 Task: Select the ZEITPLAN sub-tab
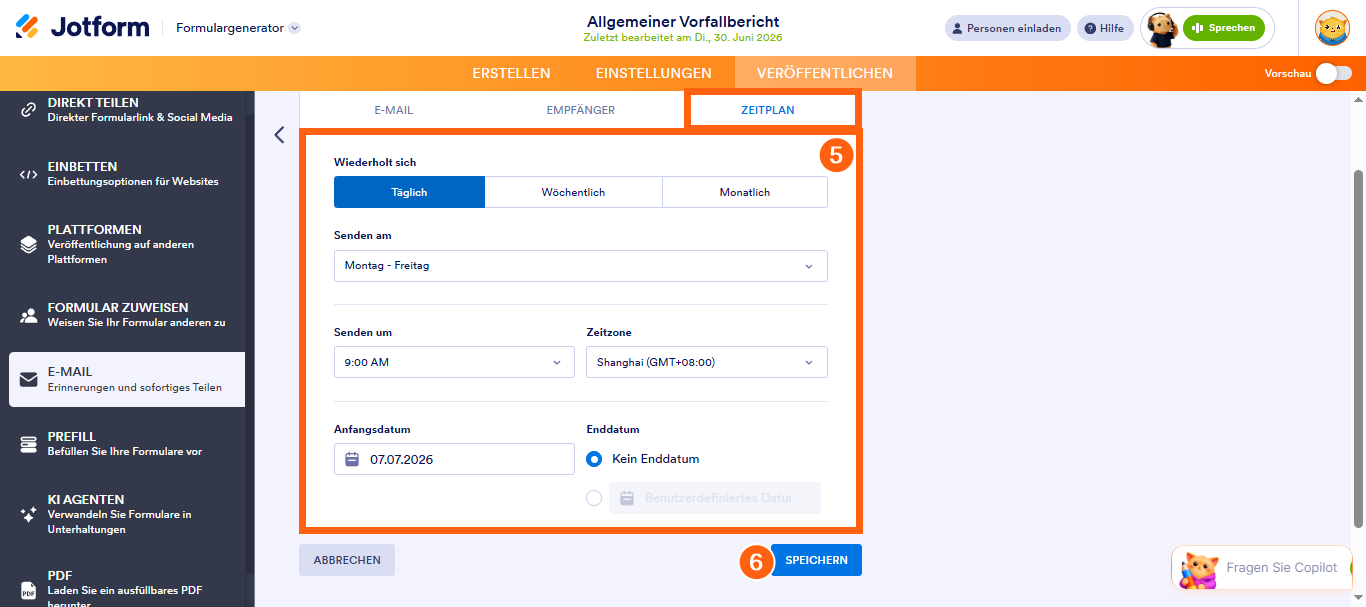pyautogui.click(x=768, y=110)
